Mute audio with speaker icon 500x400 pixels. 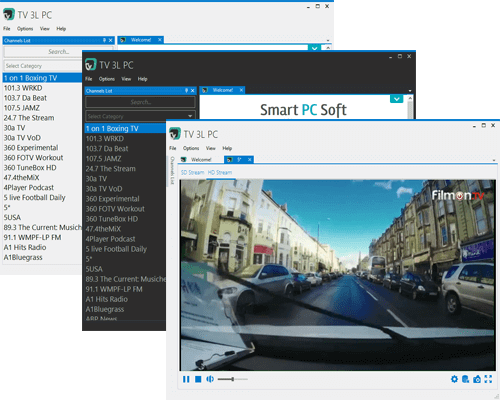pyautogui.click(x=210, y=379)
